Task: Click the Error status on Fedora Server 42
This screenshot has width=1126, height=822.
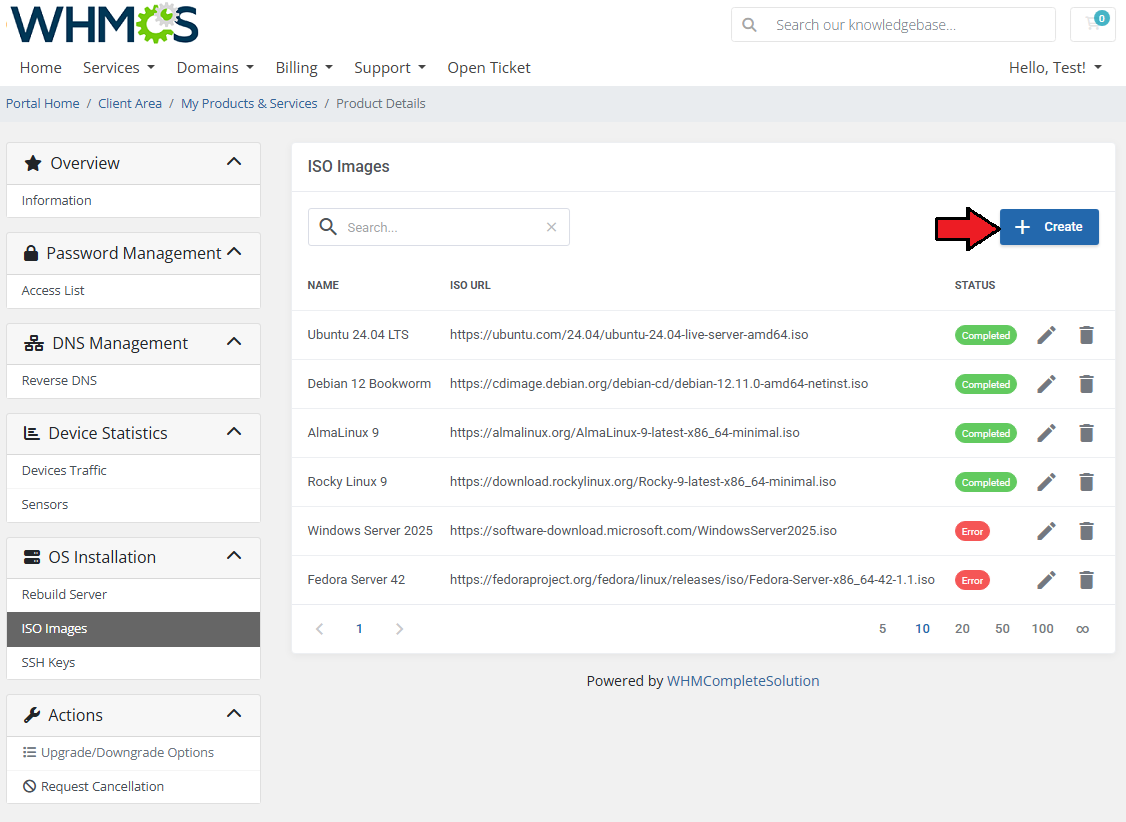Action: coord(972,580)
